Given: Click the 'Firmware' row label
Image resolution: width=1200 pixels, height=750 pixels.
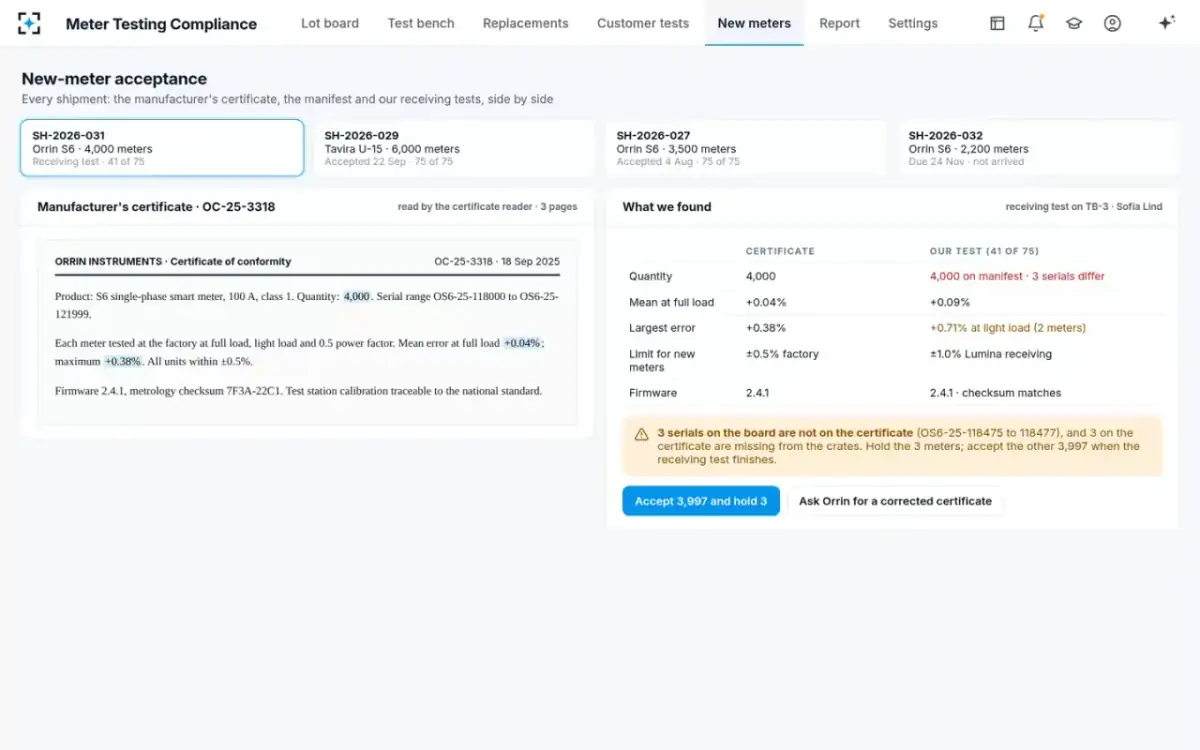Looking at the screenshot, I should pyautogui.click(x=653, y=393).
